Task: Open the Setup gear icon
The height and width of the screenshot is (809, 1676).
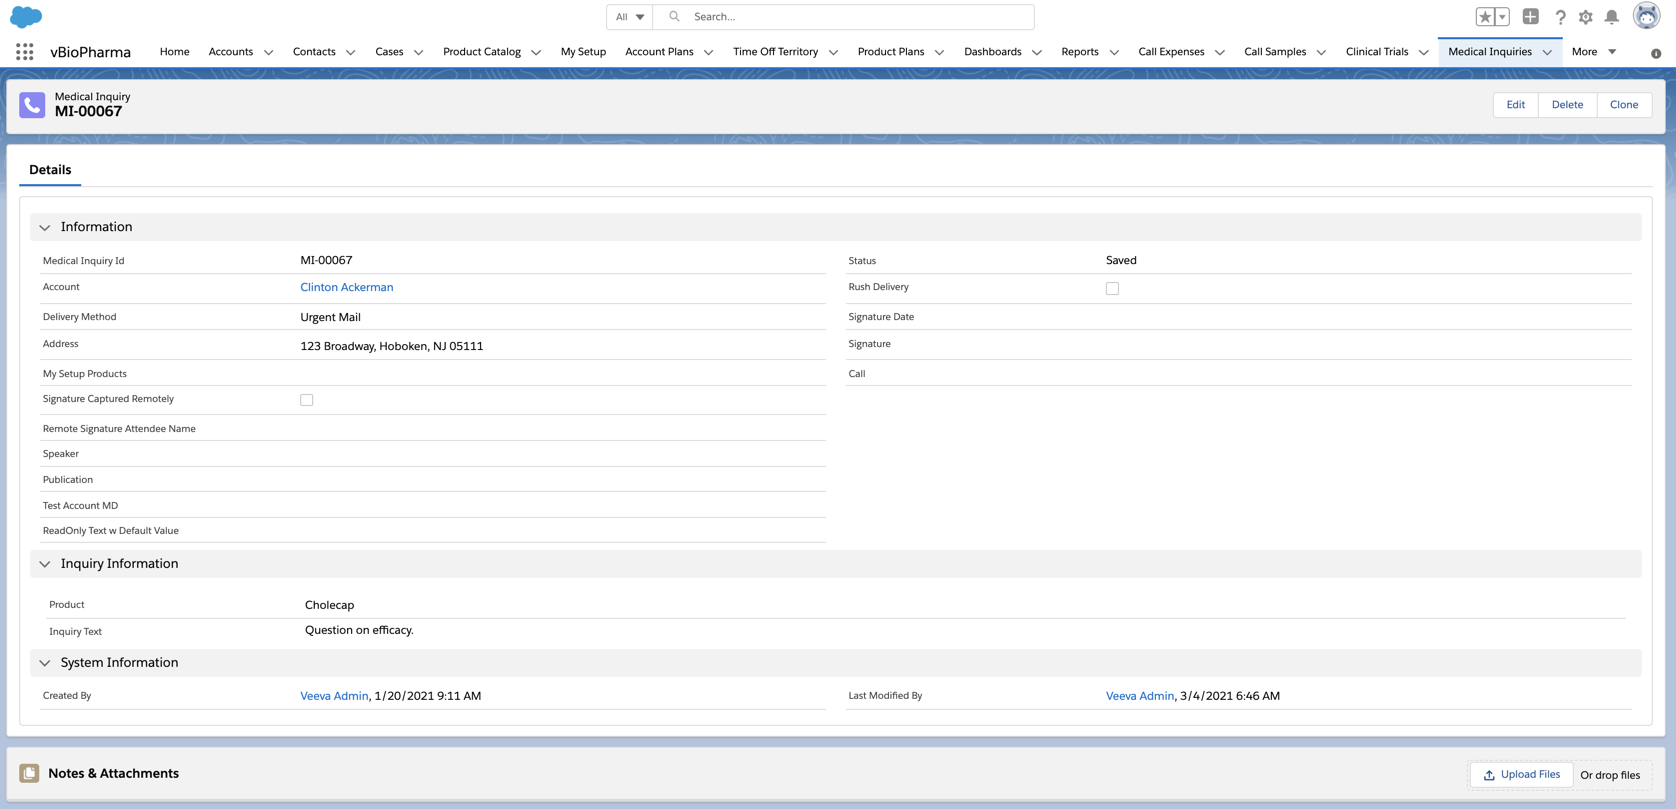Action: click(1586, 17)
